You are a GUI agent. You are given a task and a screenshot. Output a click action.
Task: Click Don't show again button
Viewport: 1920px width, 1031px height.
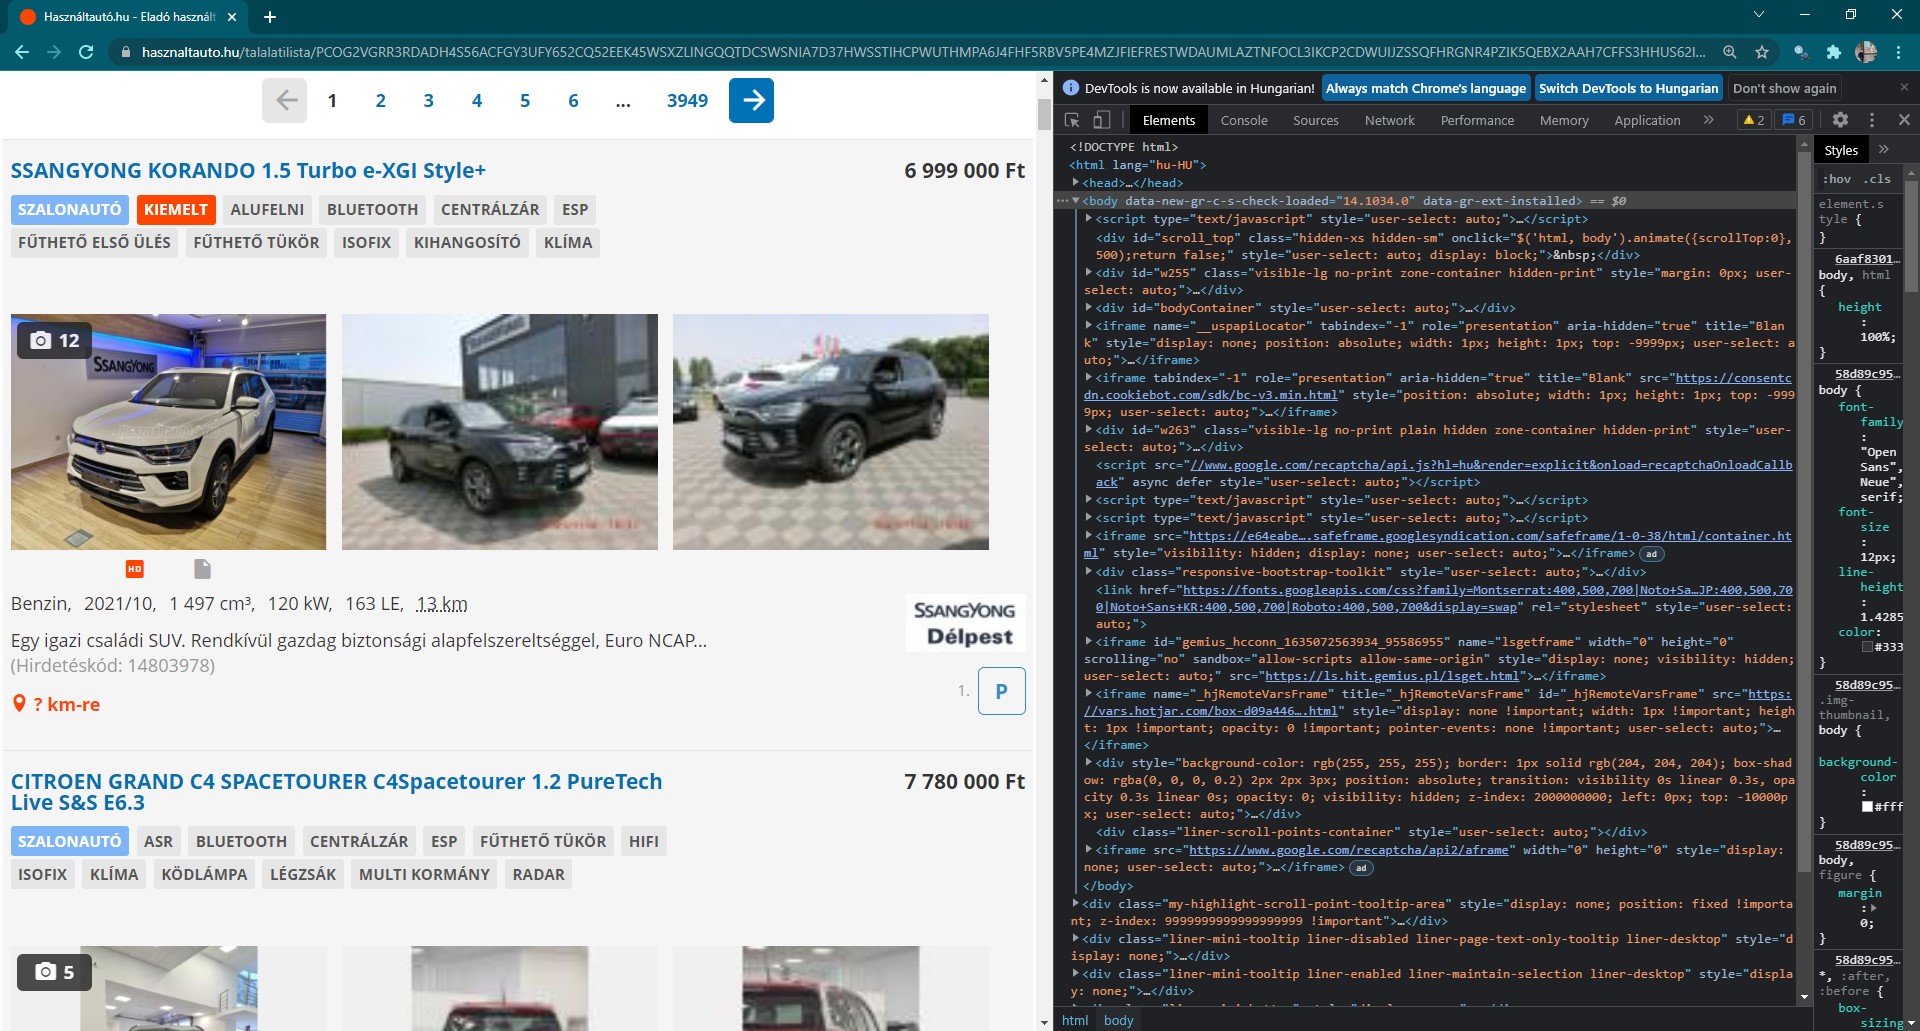[x=1784, y=88]
